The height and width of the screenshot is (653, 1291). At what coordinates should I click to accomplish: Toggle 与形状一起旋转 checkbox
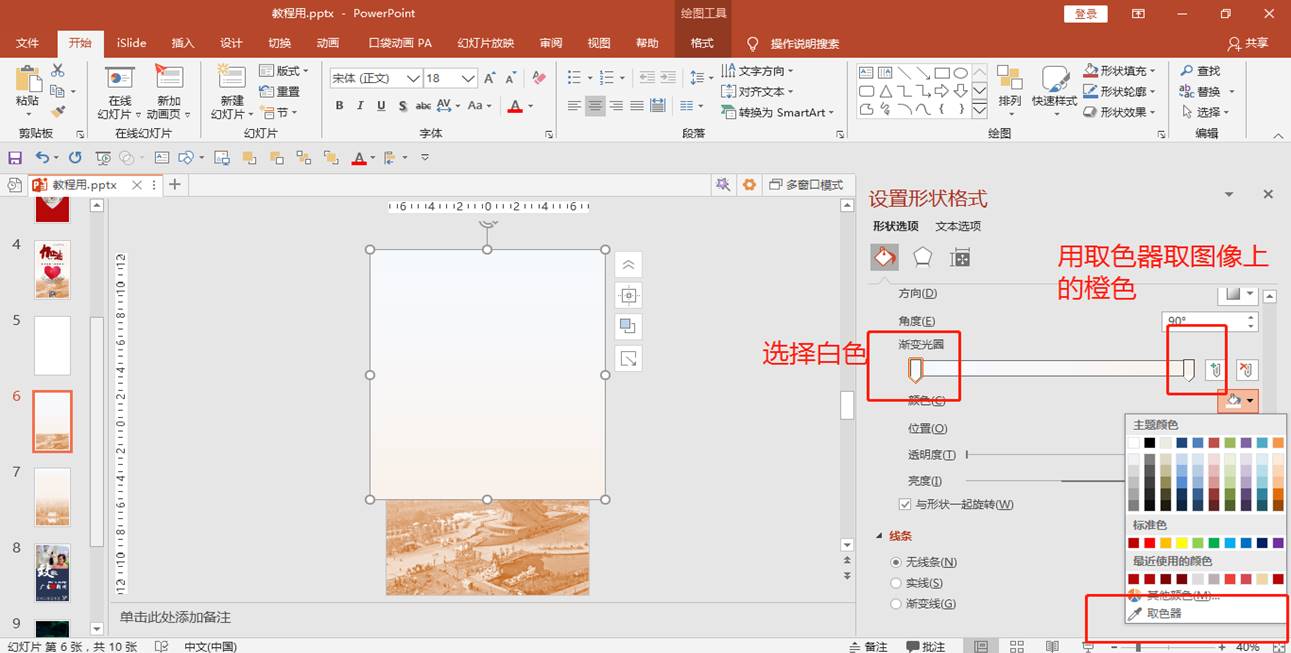905,505
